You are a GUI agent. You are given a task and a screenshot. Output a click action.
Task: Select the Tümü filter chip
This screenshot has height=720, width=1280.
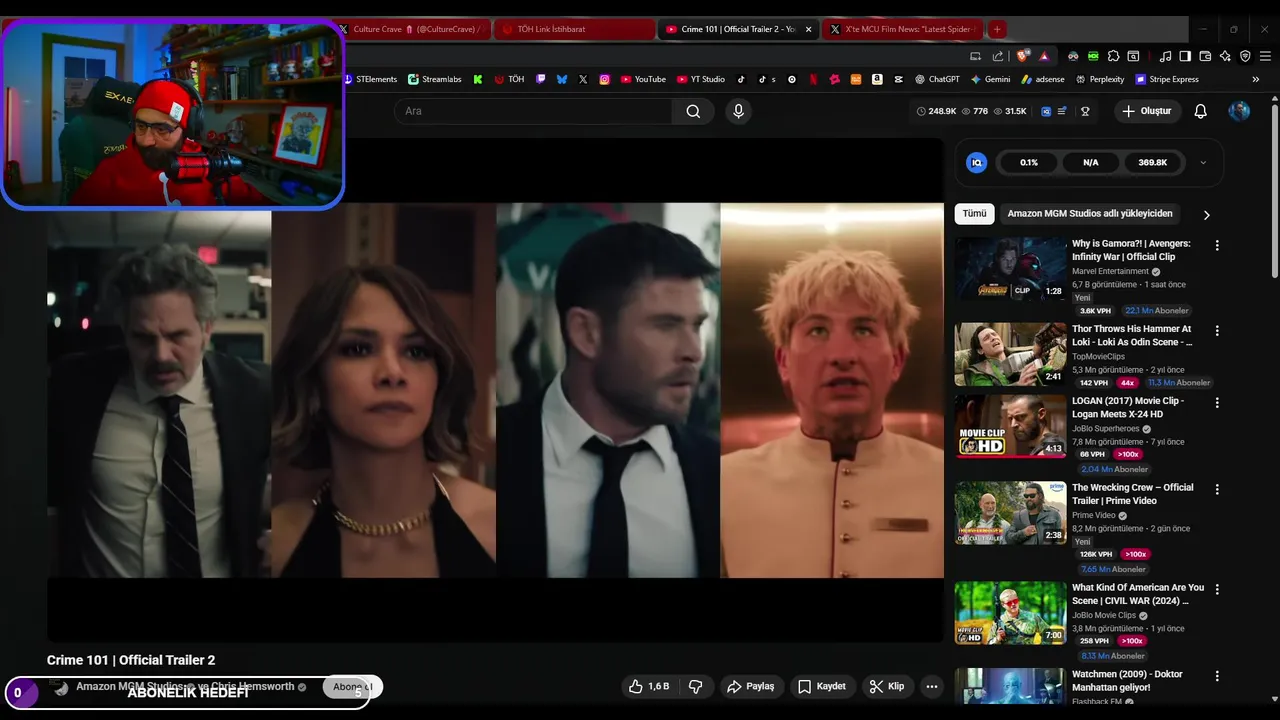coord(974,213)
